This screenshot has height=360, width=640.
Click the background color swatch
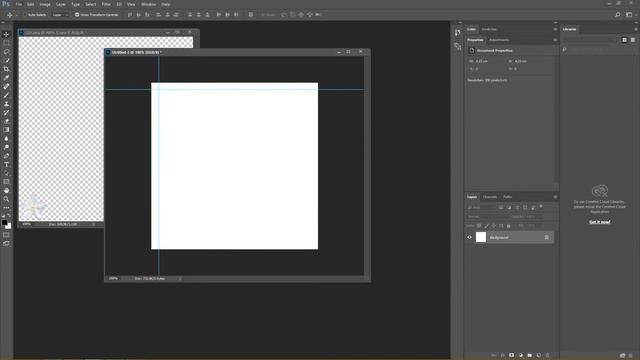[9, 226]
